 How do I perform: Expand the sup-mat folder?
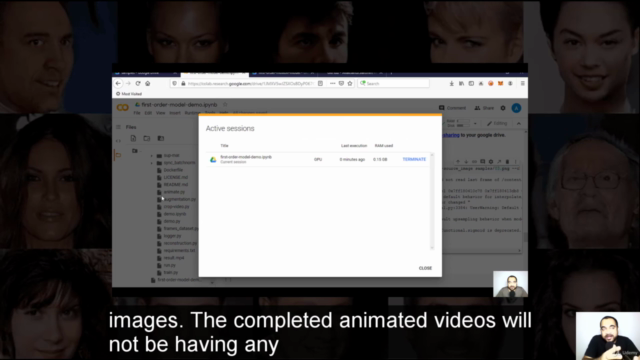152,156
